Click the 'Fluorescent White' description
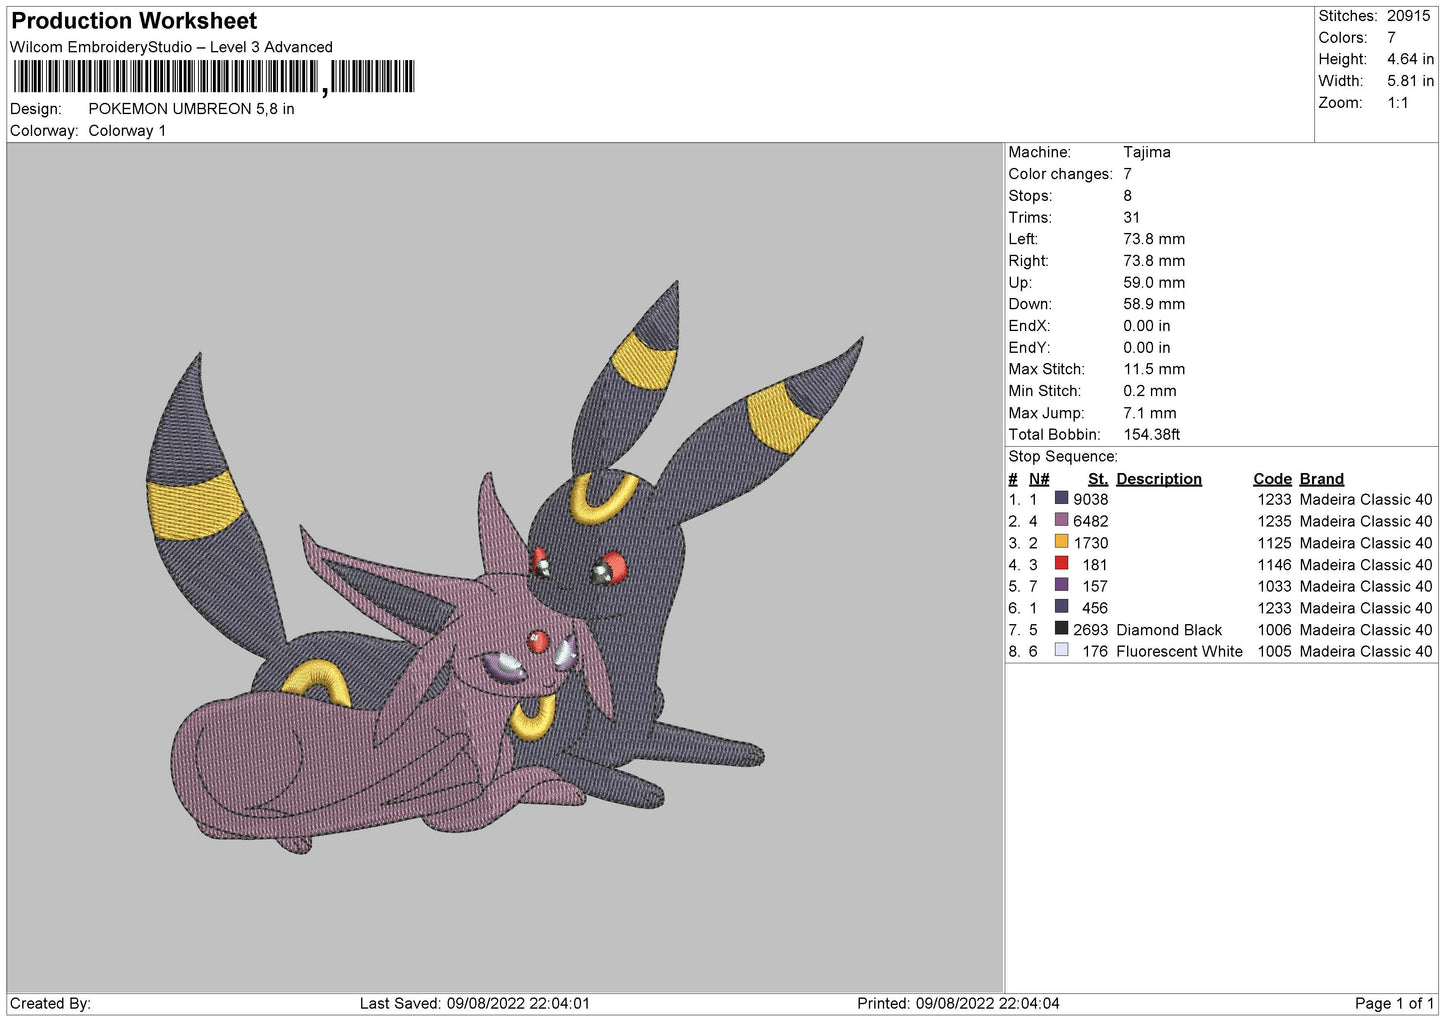The image size is (1445, 1021). tap(1179, 651)
